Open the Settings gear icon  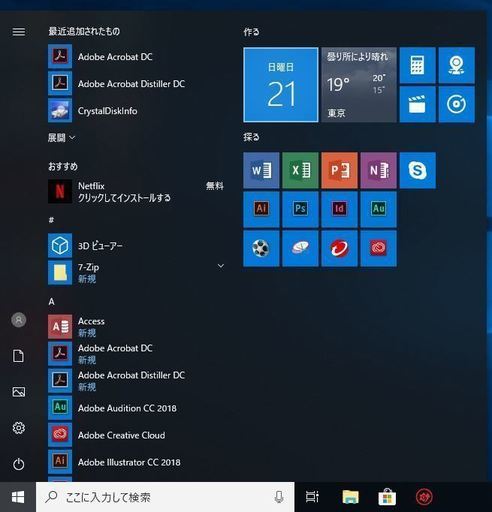pos(19,428)
